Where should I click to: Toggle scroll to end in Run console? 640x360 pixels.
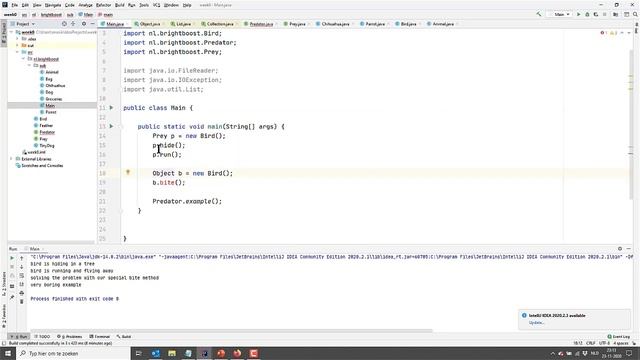pos(22,284)
